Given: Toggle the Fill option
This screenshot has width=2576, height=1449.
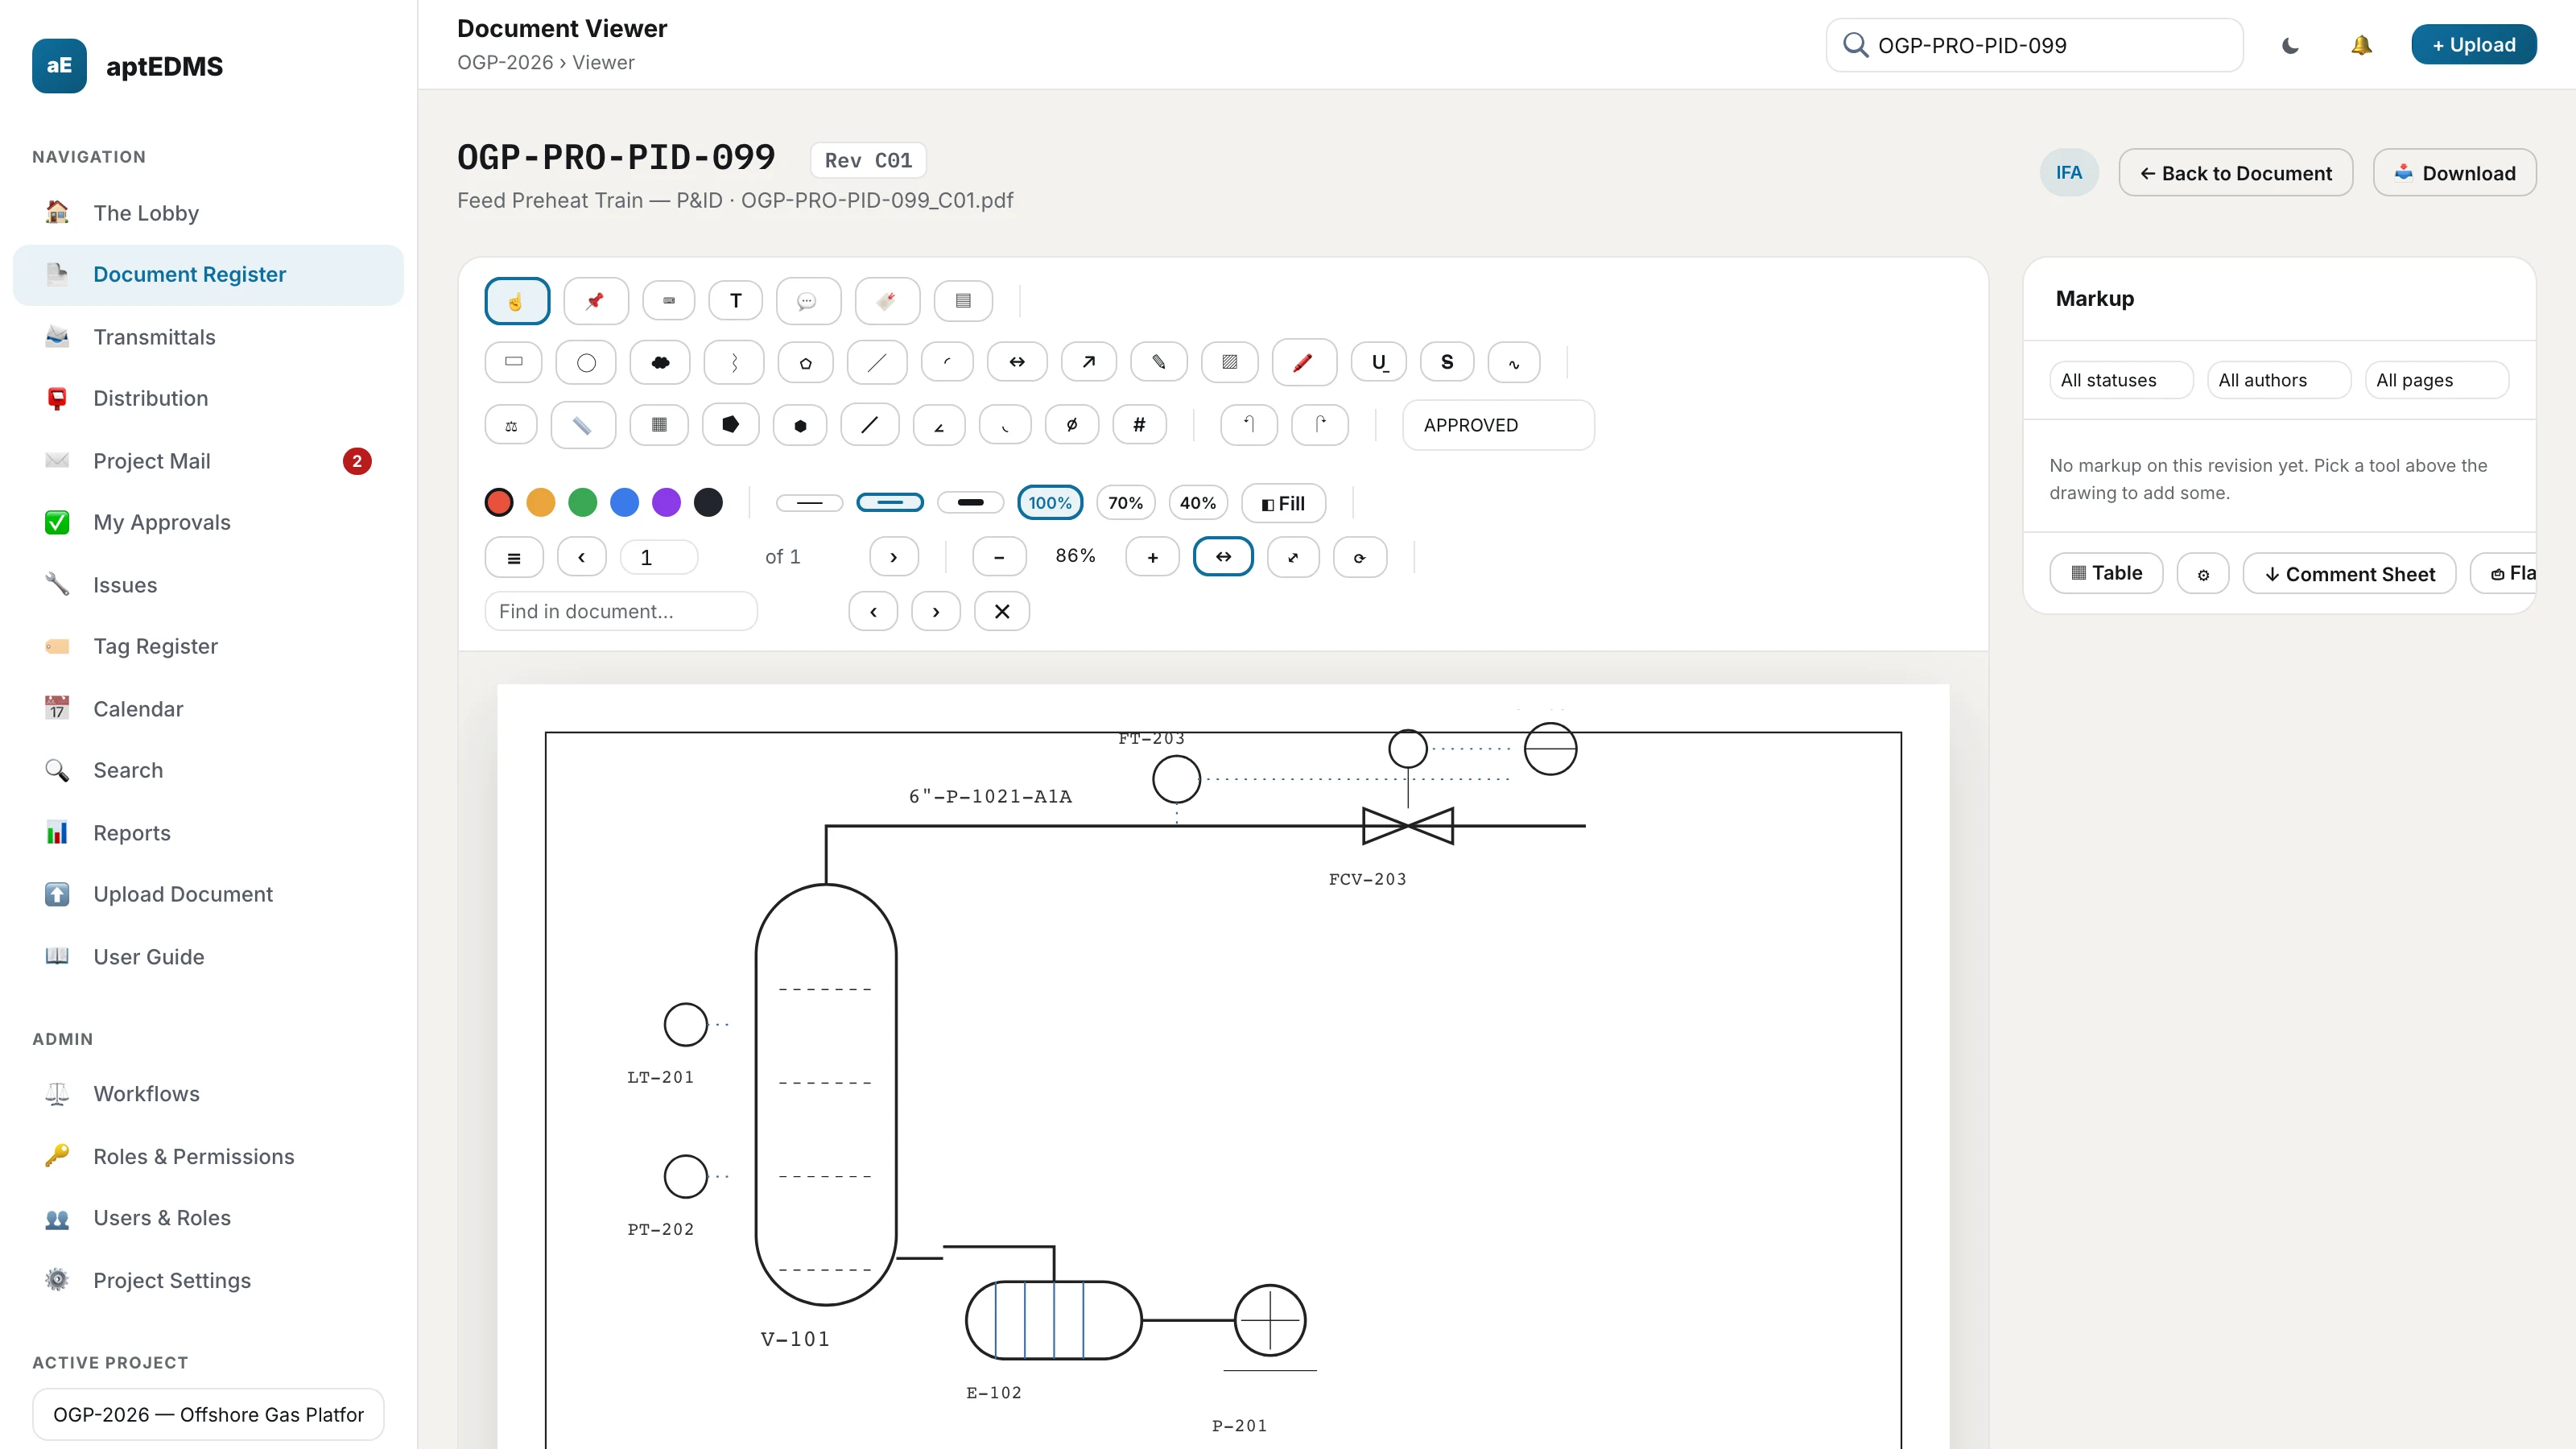Looking at the screenshot, I should coord(1284,503).
